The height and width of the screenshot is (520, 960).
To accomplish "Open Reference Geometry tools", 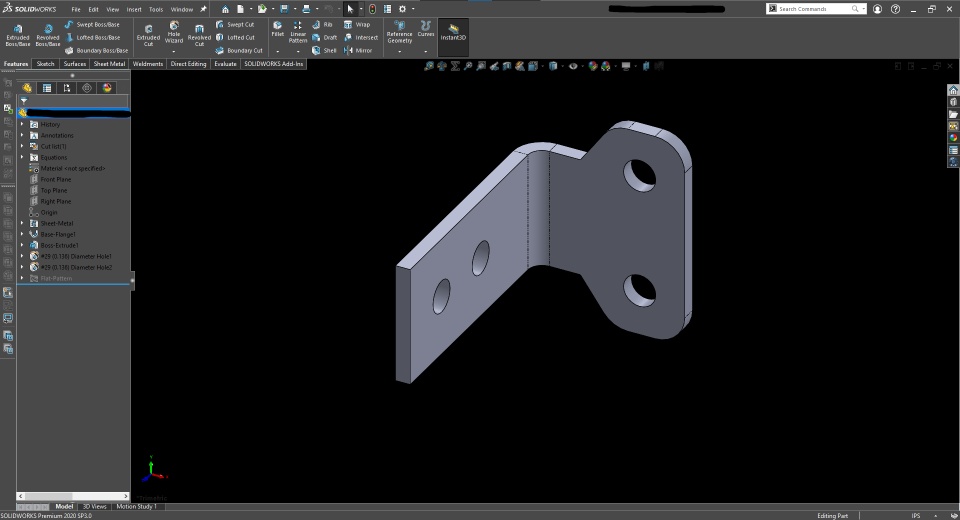I will (399, 32).
